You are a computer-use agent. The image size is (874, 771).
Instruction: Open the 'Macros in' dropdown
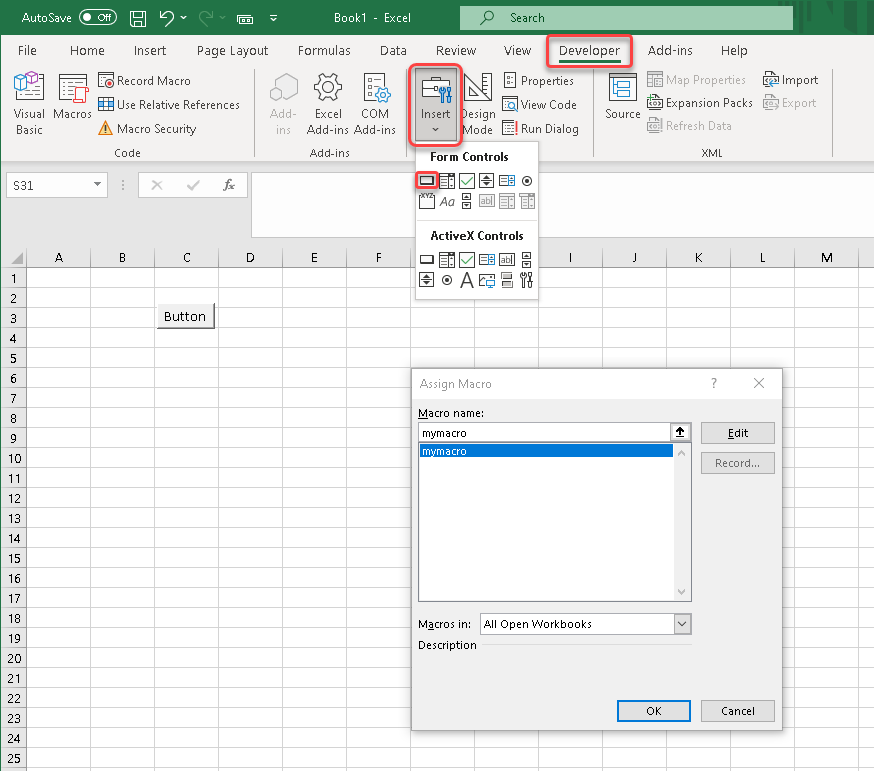[x=683, y=624]
